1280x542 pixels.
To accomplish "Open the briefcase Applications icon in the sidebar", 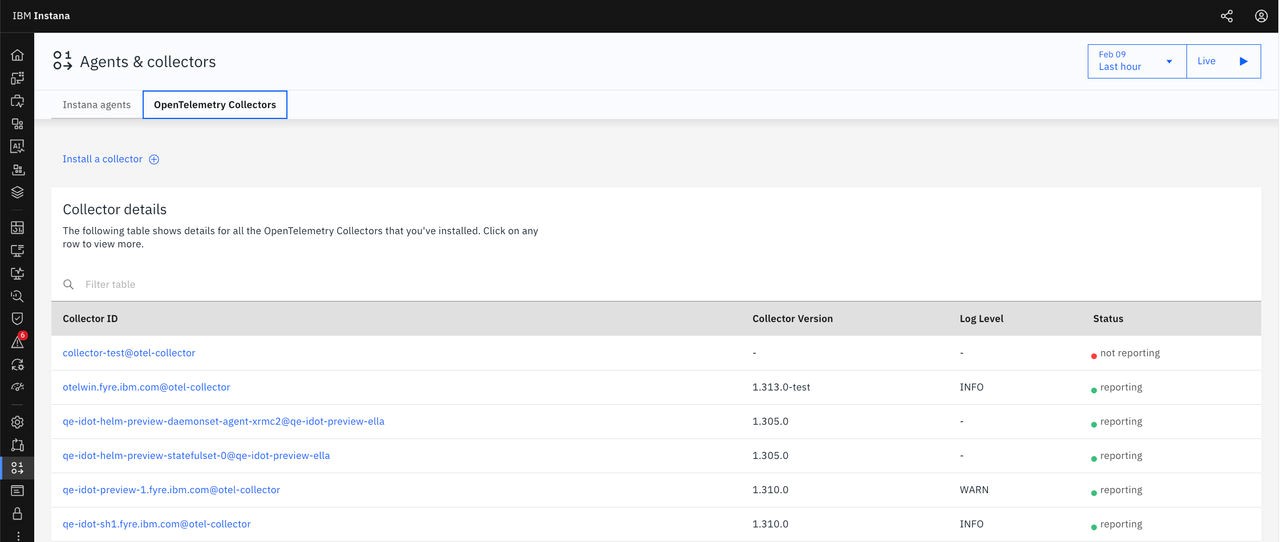I will pos(17,101).
